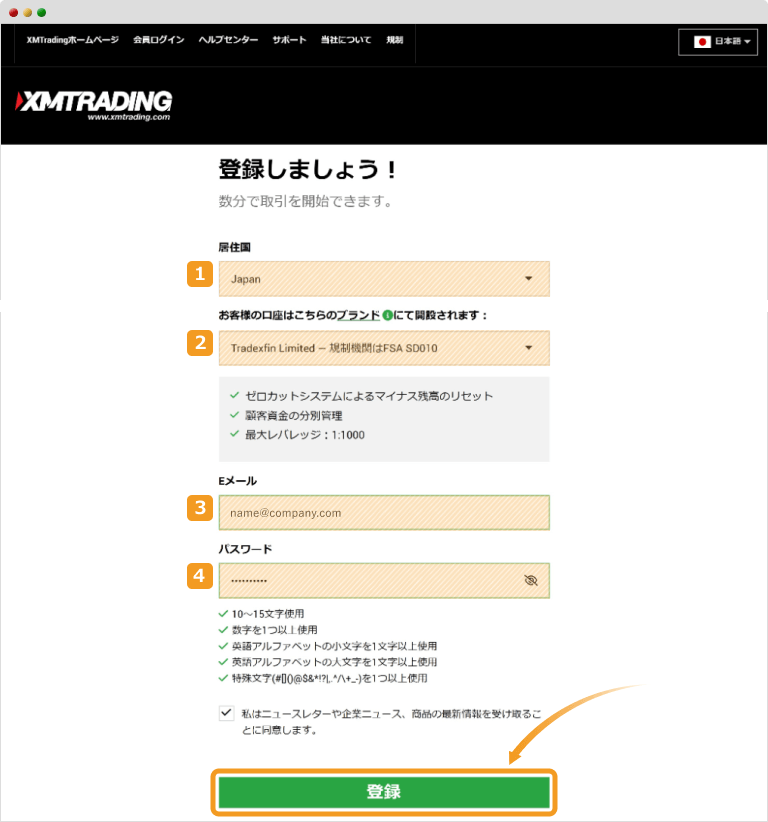Click text 10〜15文字使用
The height and width of the screenshot is (822, 768).
pyautogui.click(x=268, y=613)
